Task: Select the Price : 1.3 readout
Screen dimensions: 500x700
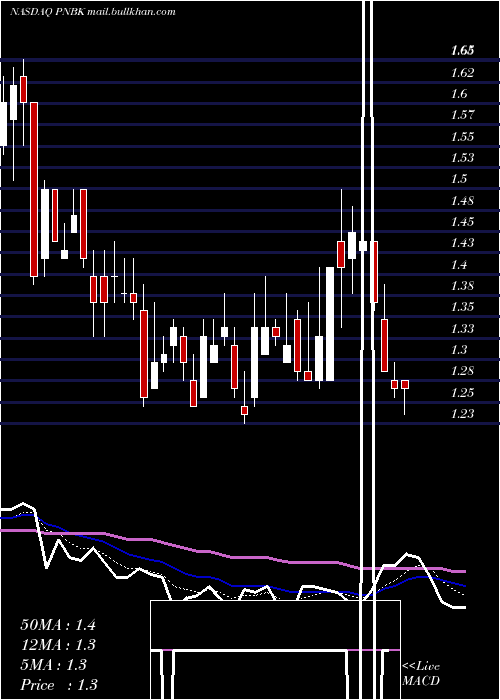Action: 59,685
